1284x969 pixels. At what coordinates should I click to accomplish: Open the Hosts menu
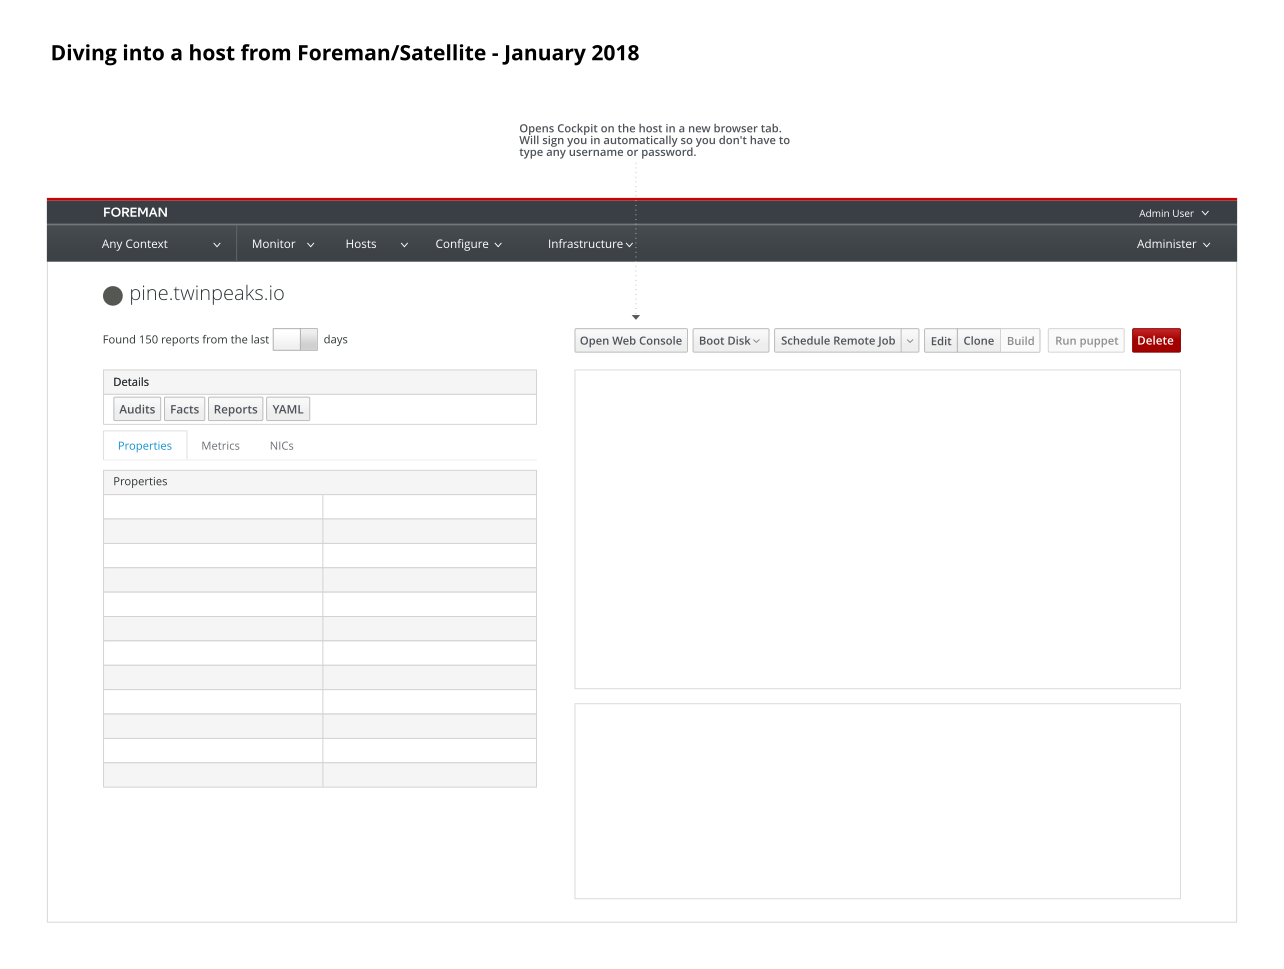tap(376, 244)
